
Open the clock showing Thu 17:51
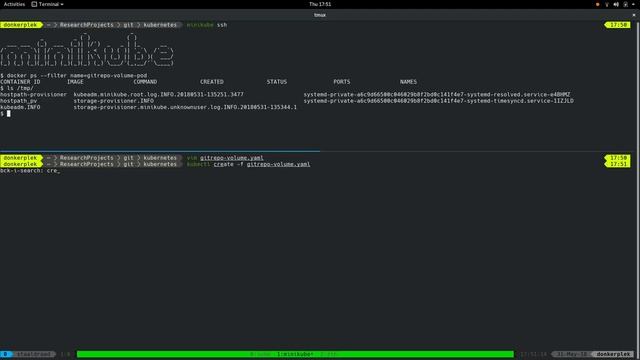point(320,4)
